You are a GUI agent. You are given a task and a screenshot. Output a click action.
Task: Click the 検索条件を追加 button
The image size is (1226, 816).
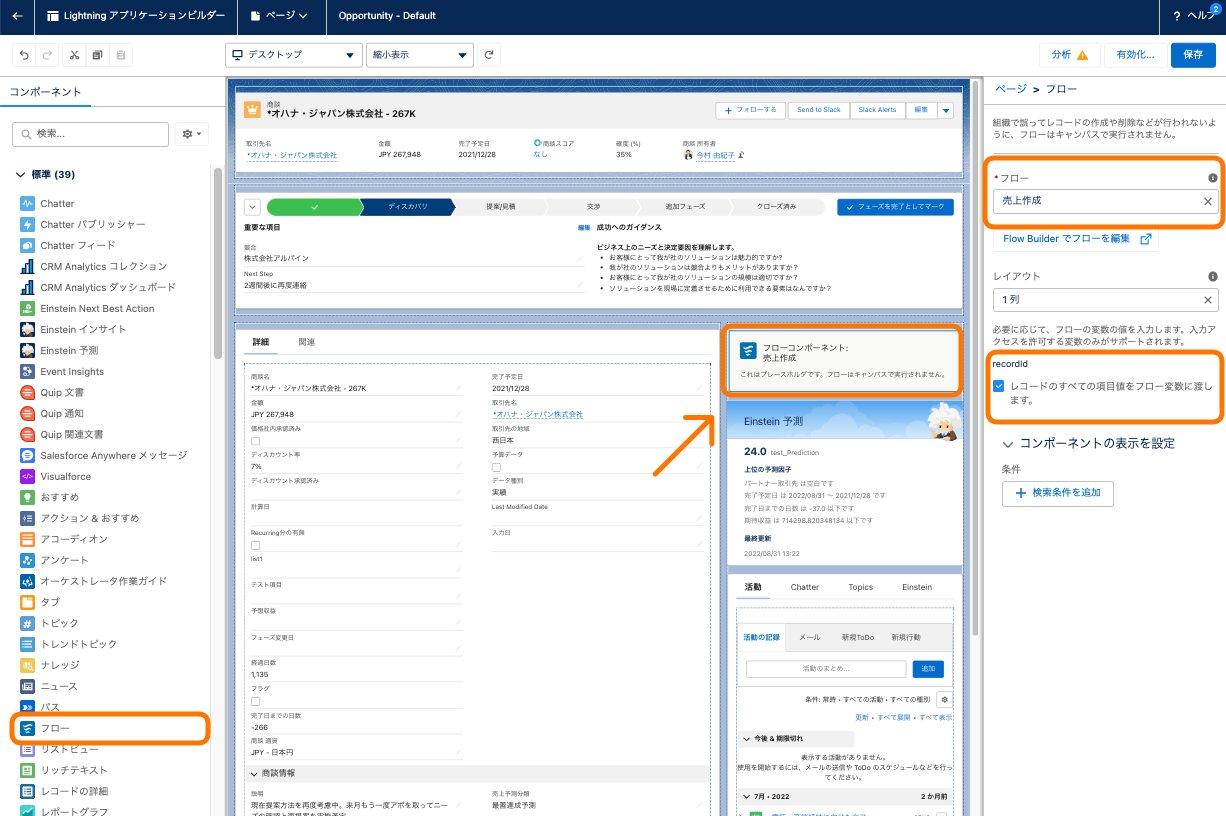coord(1057,493)
